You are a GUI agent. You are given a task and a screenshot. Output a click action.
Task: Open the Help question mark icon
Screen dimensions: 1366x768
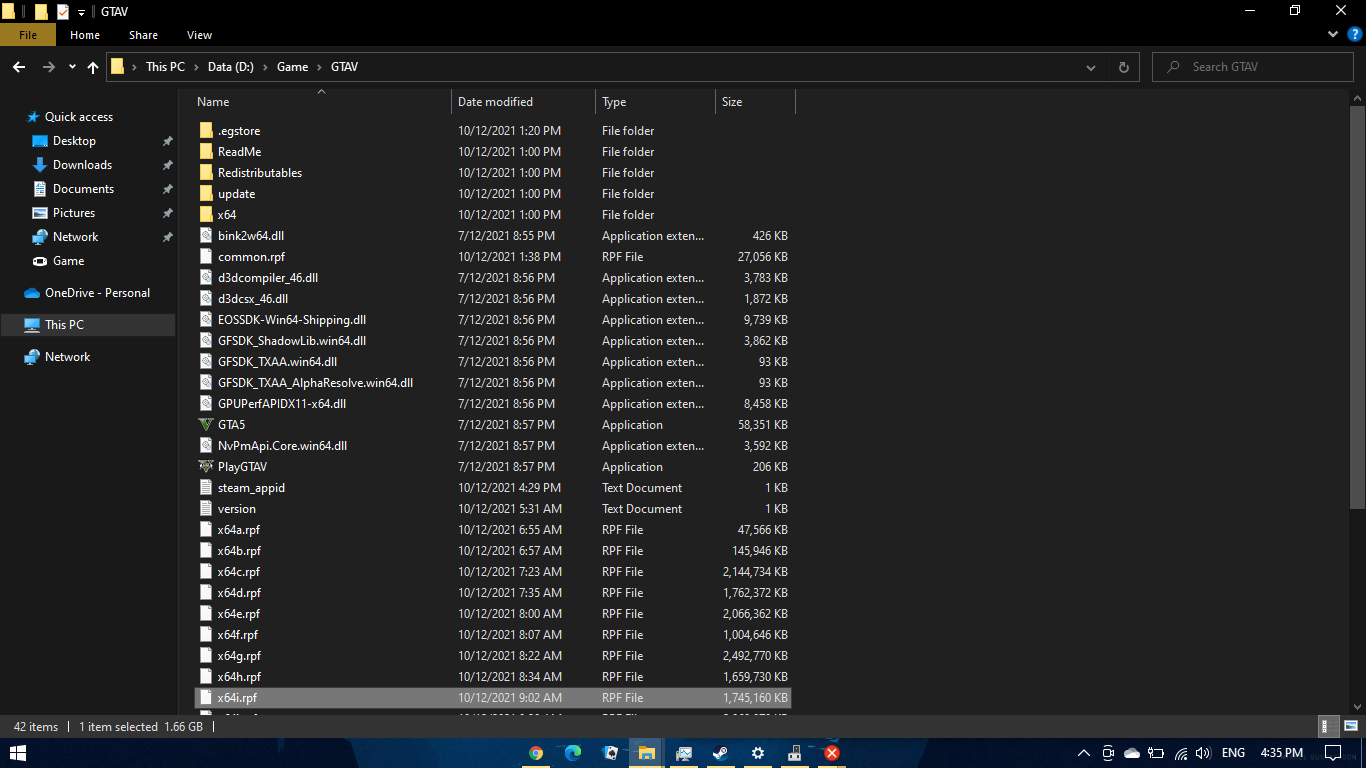click(1355, 35)
